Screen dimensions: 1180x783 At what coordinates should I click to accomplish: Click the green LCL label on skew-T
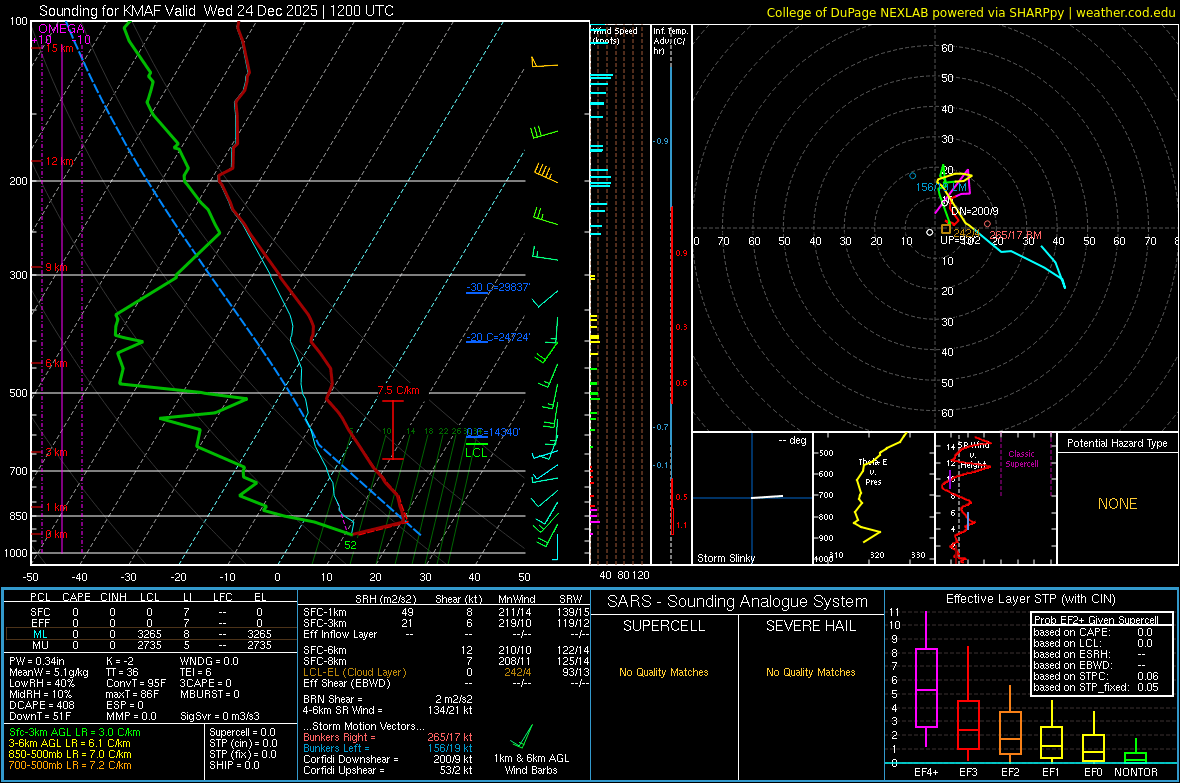click(x=476, y=452)
